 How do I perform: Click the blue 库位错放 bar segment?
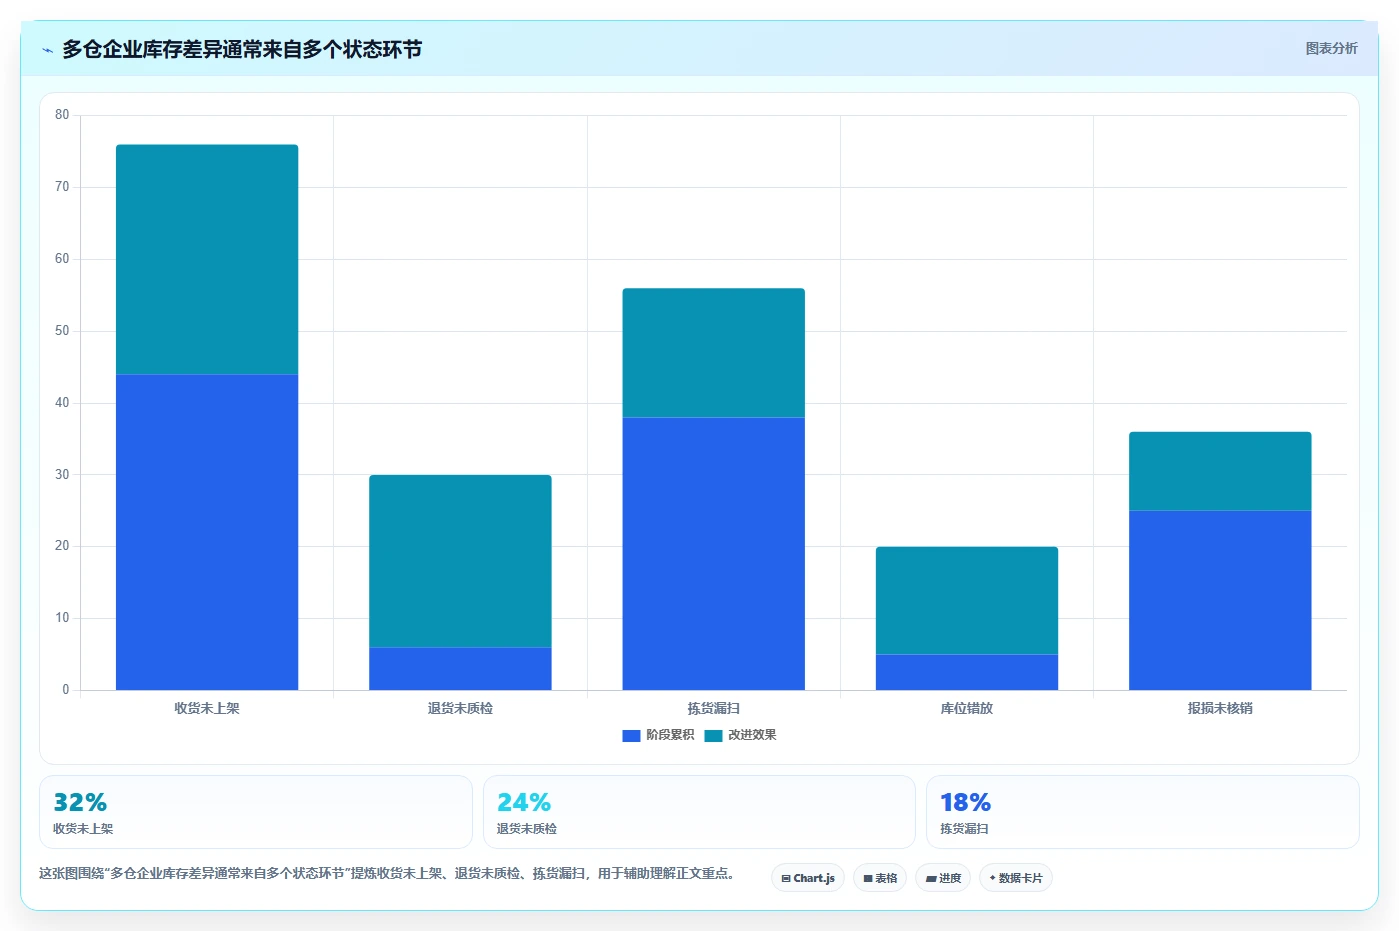click(x=967, y=672)
